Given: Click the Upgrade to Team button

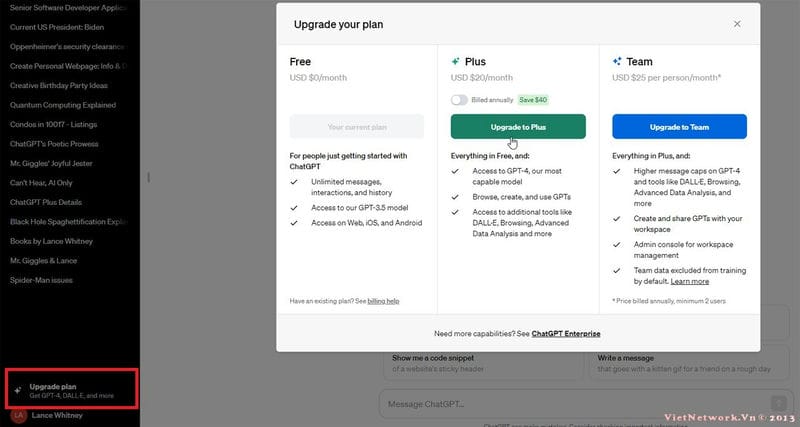Looking at the screenshot, I should pyautogui.click(x=679, y=127).
